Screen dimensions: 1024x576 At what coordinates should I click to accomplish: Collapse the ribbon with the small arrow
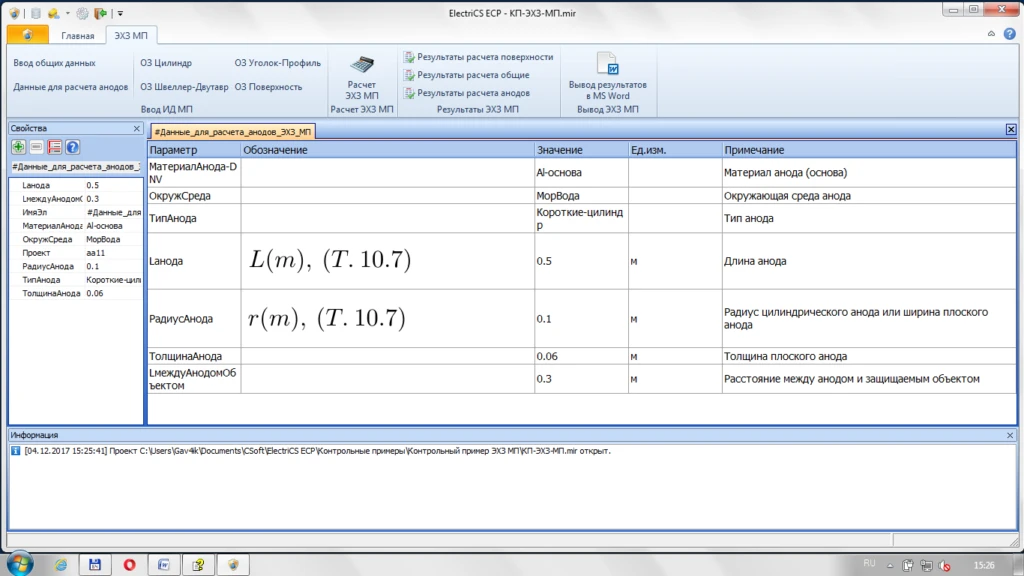(991, 34)
